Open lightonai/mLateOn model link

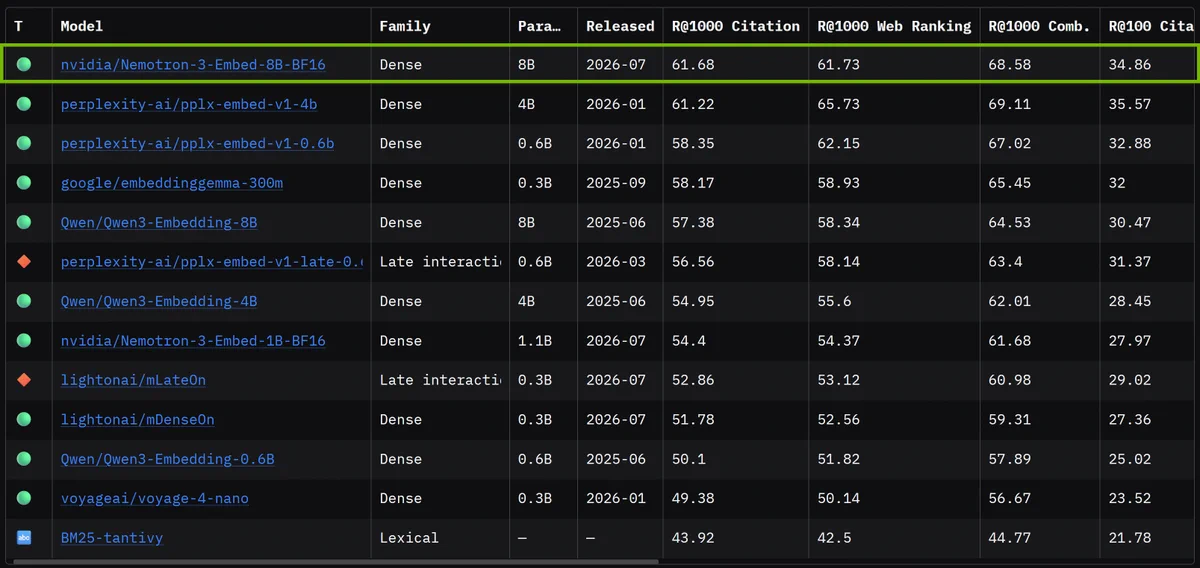coord(133,380)
